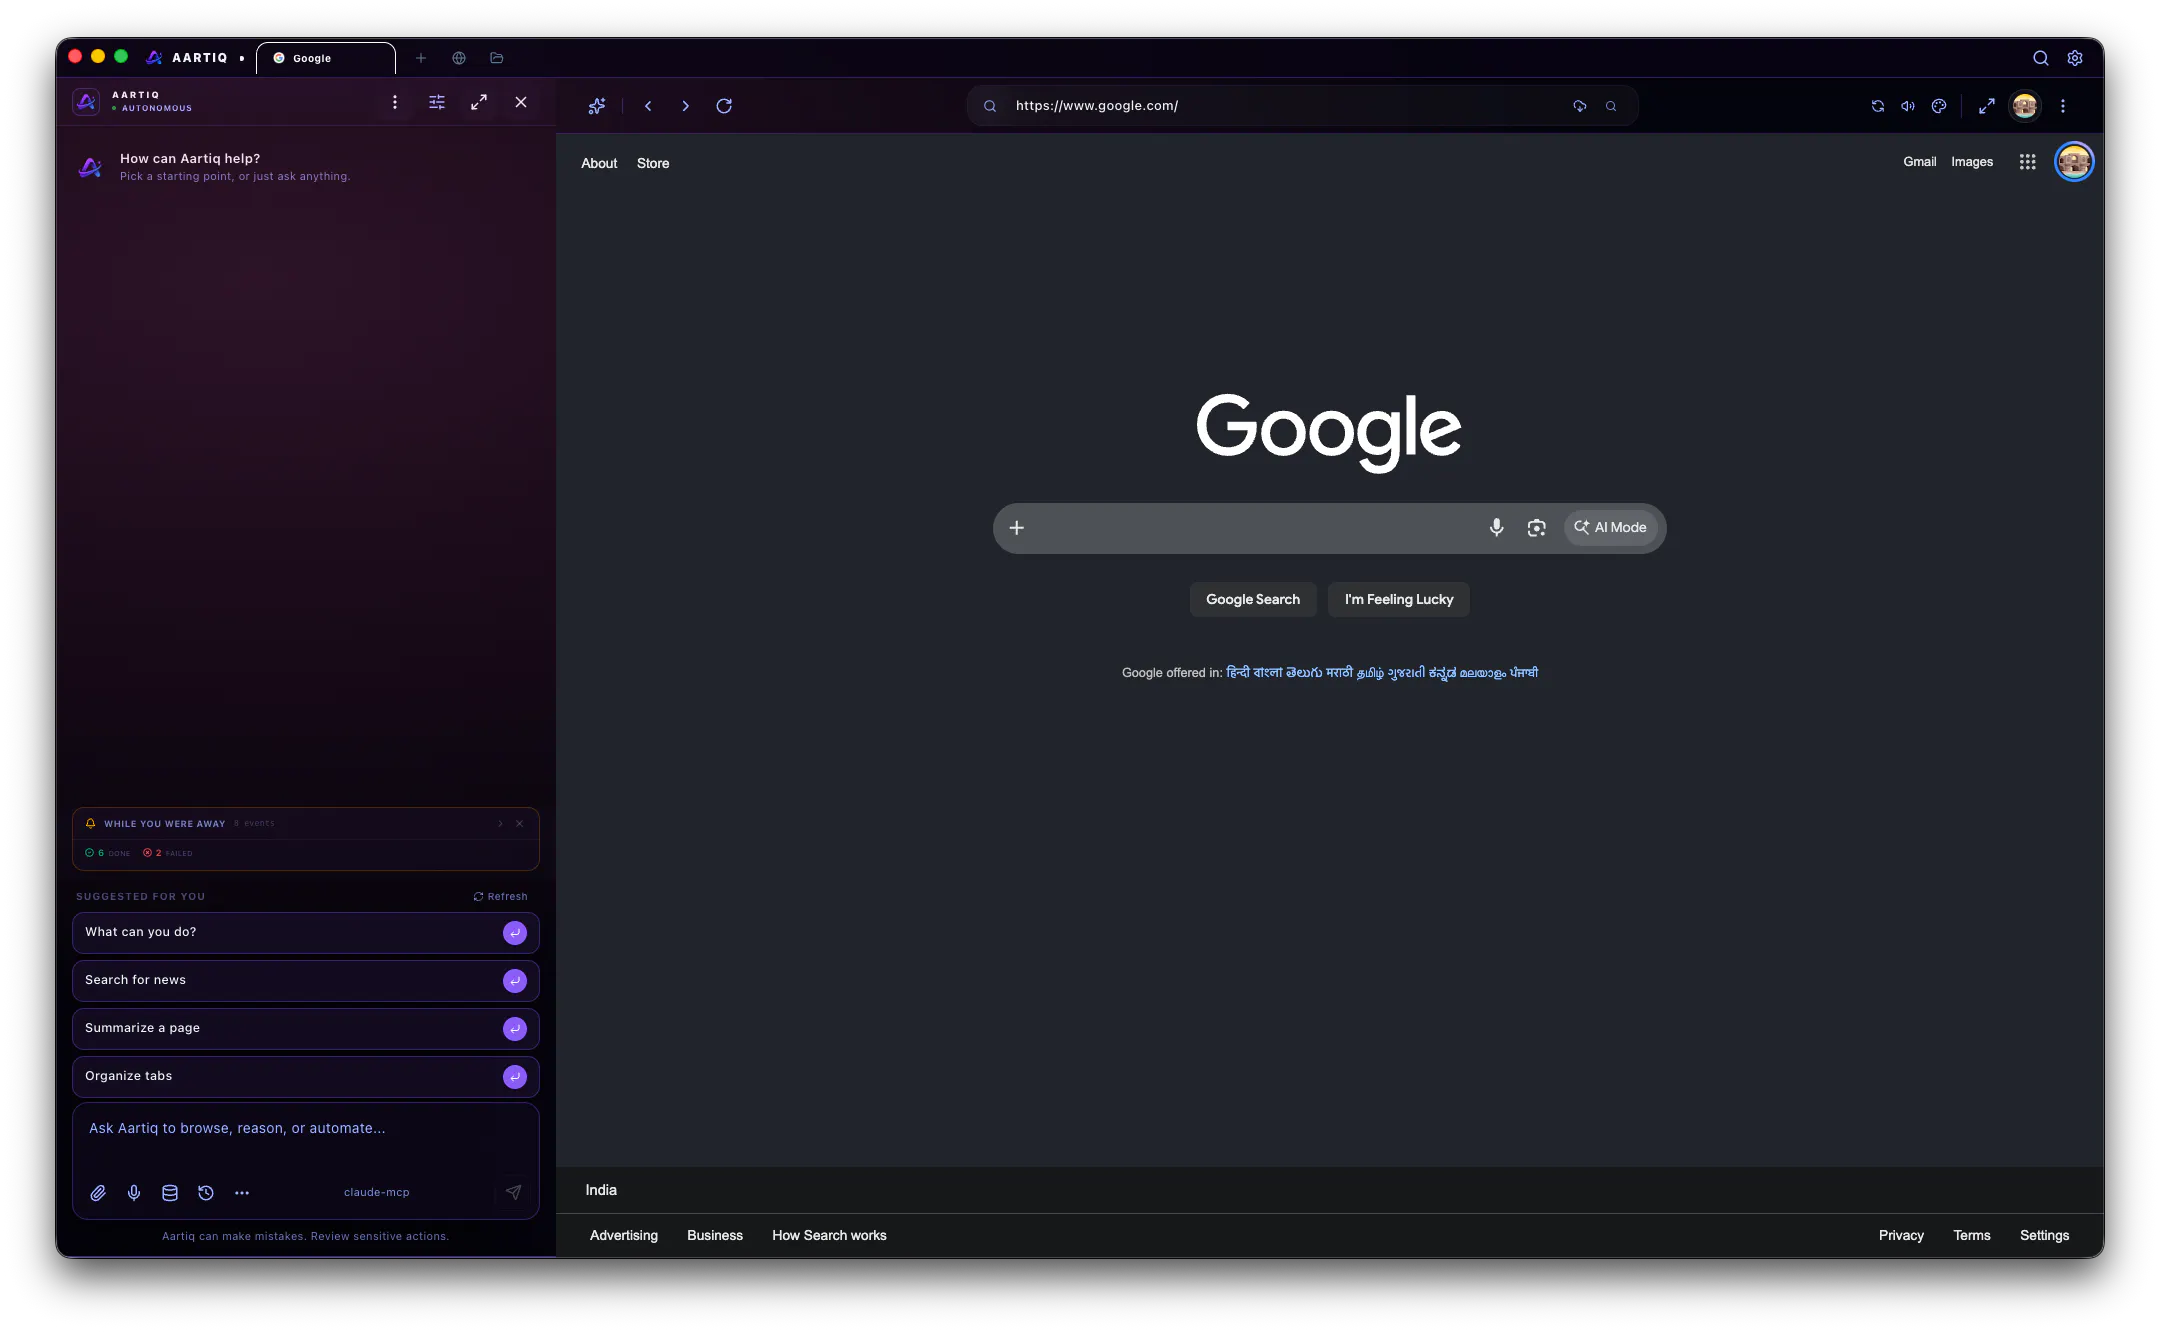Viewport: 2160px width, 1332px height.
Task: Start voice search with the microphone
Action: [1497, 528]
